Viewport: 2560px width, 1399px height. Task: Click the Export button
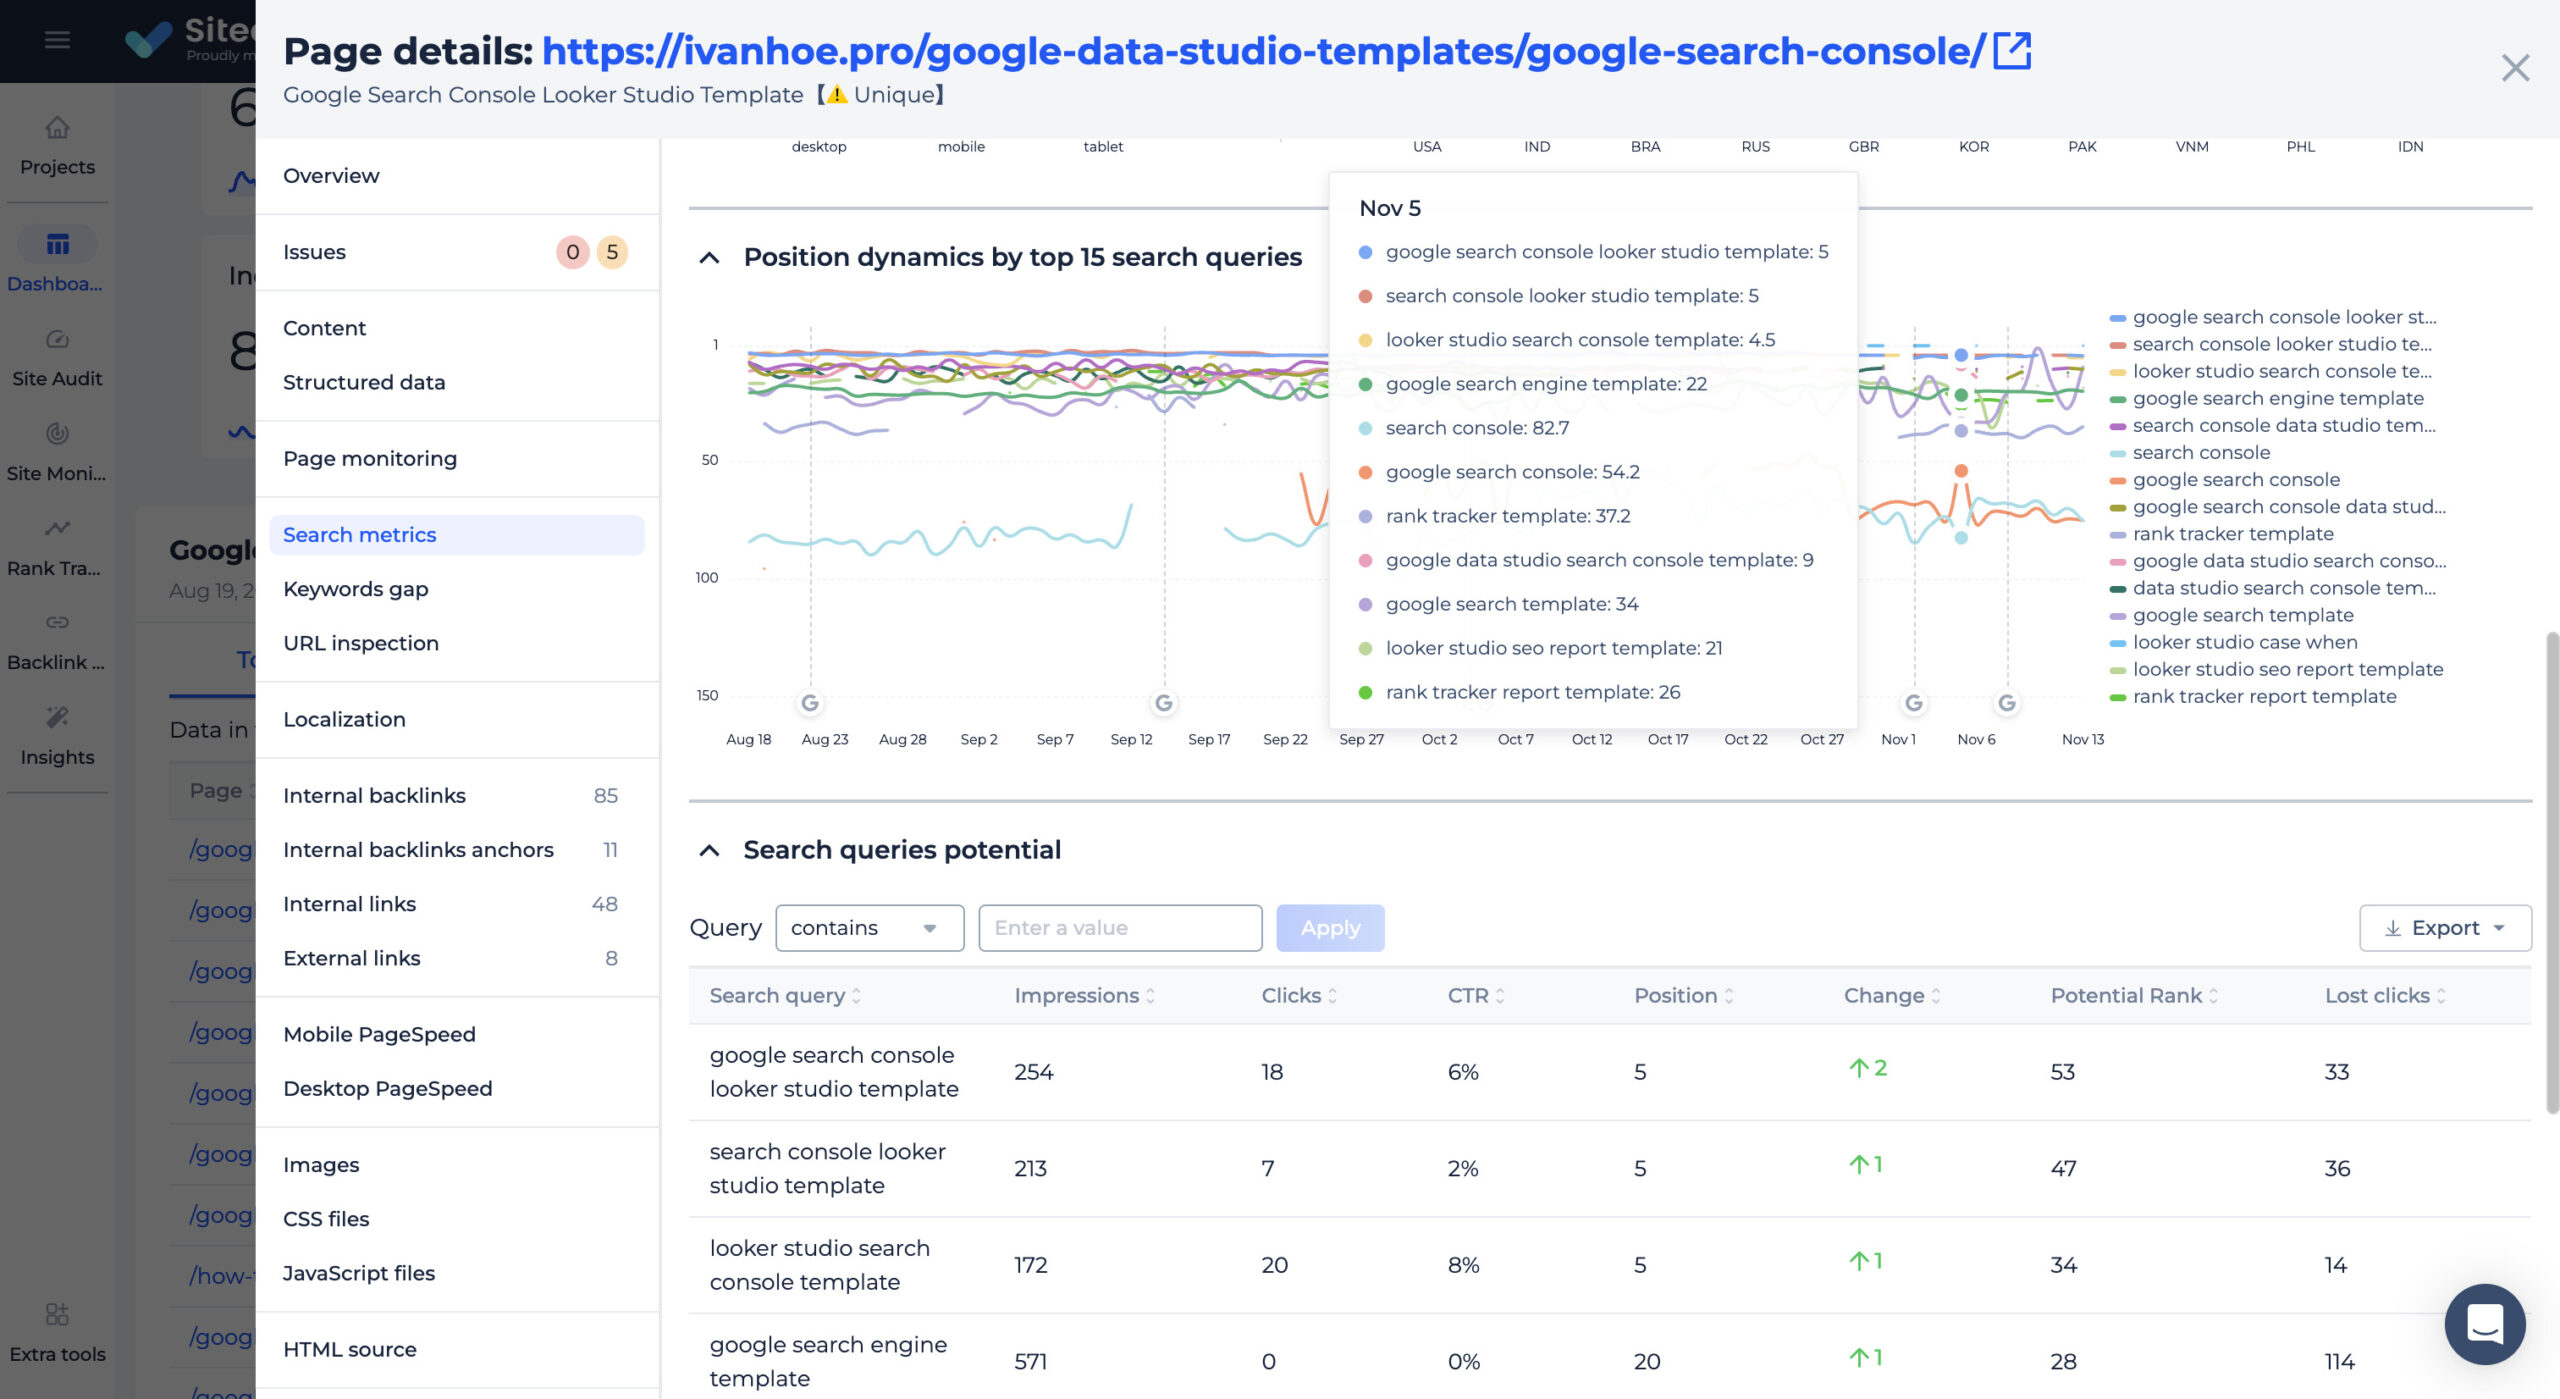pos(2444,928)
